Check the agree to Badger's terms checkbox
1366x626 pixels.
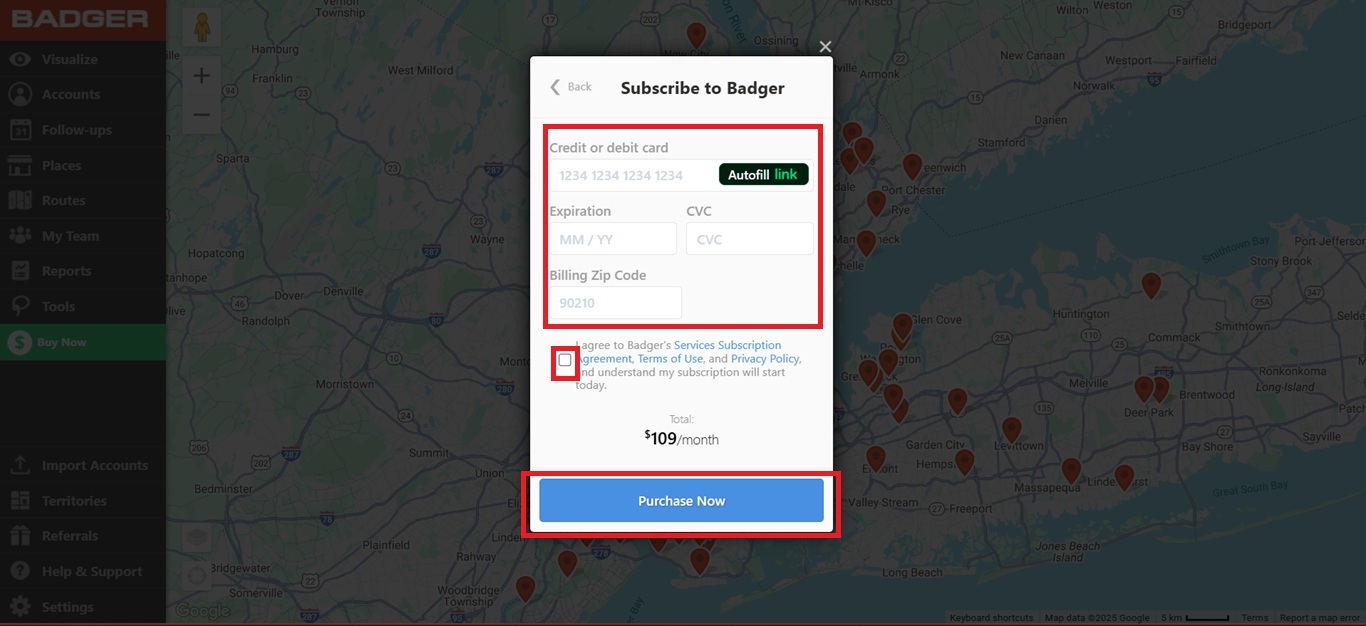point(565,360)
